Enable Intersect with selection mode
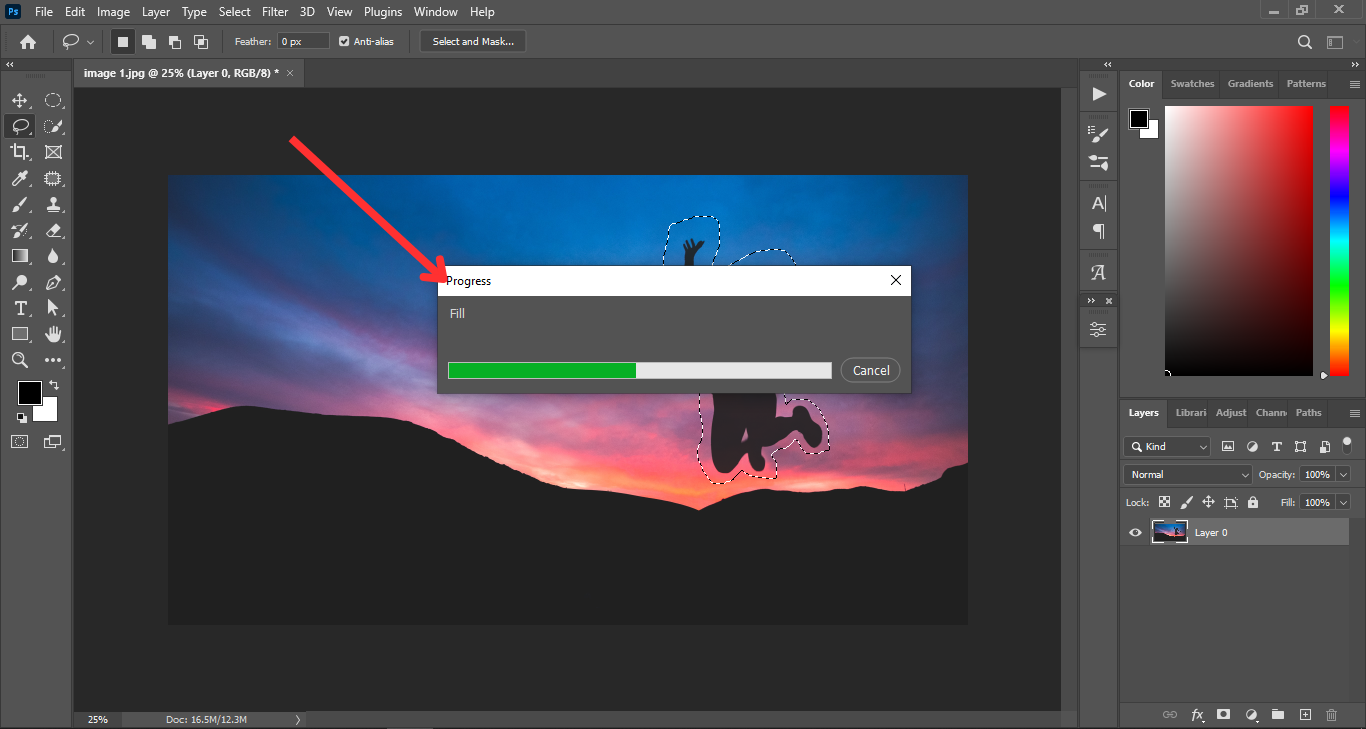The height and width of the screenshot is (729, 1366). click(x=201, y=42)
